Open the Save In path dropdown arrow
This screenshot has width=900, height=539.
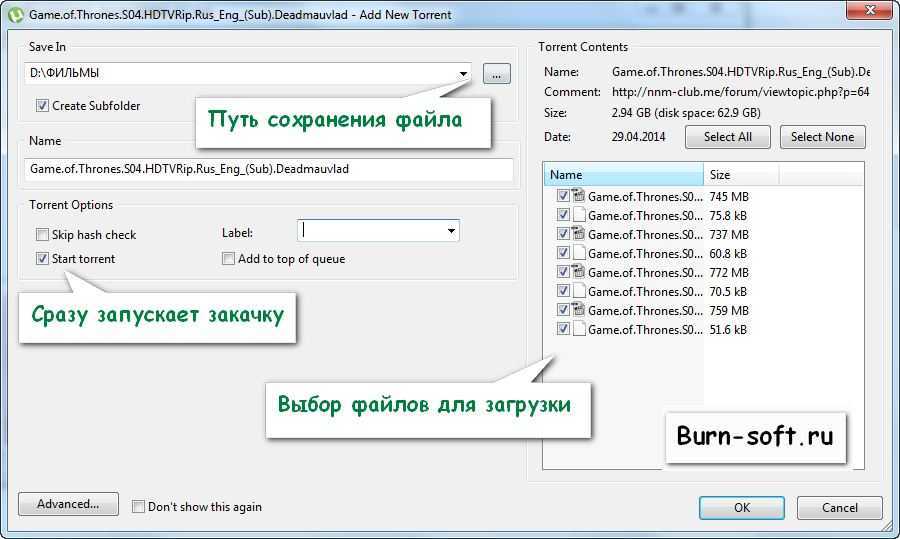click(463, 73)
